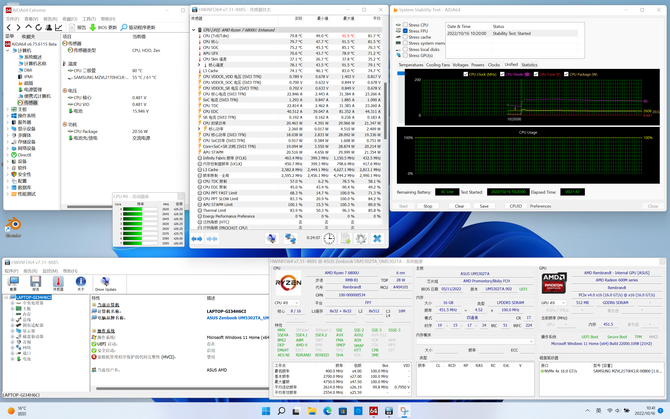
Task: Open GPU #0 selector dropdown in summary
Action: click(553, 303)
